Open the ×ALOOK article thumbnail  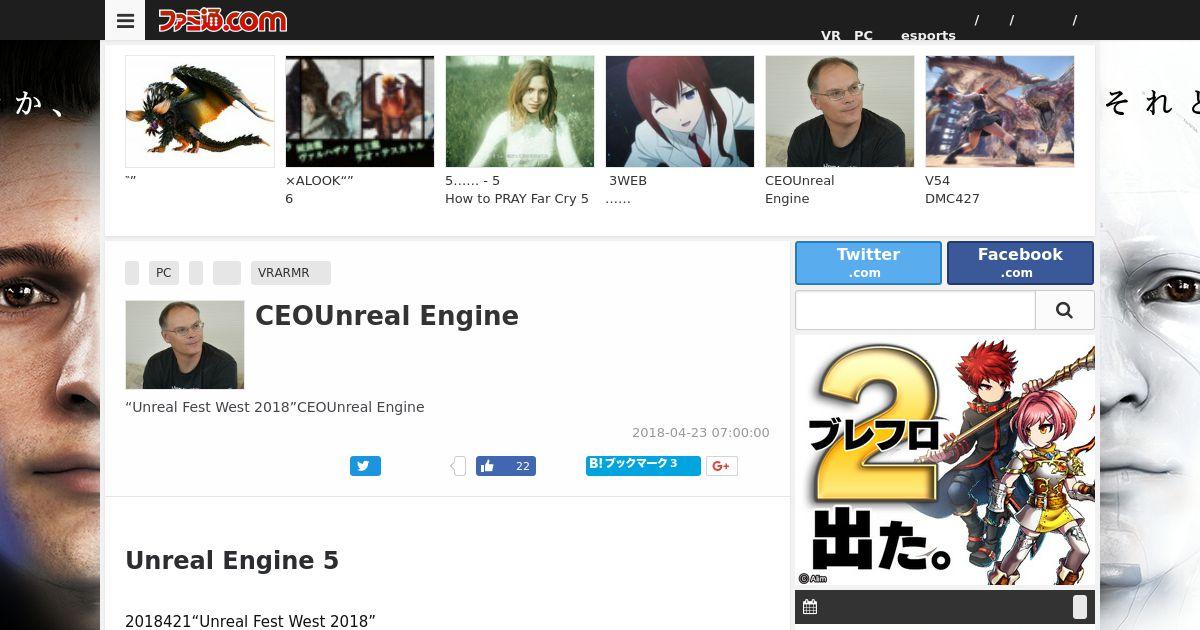(360, 111)
